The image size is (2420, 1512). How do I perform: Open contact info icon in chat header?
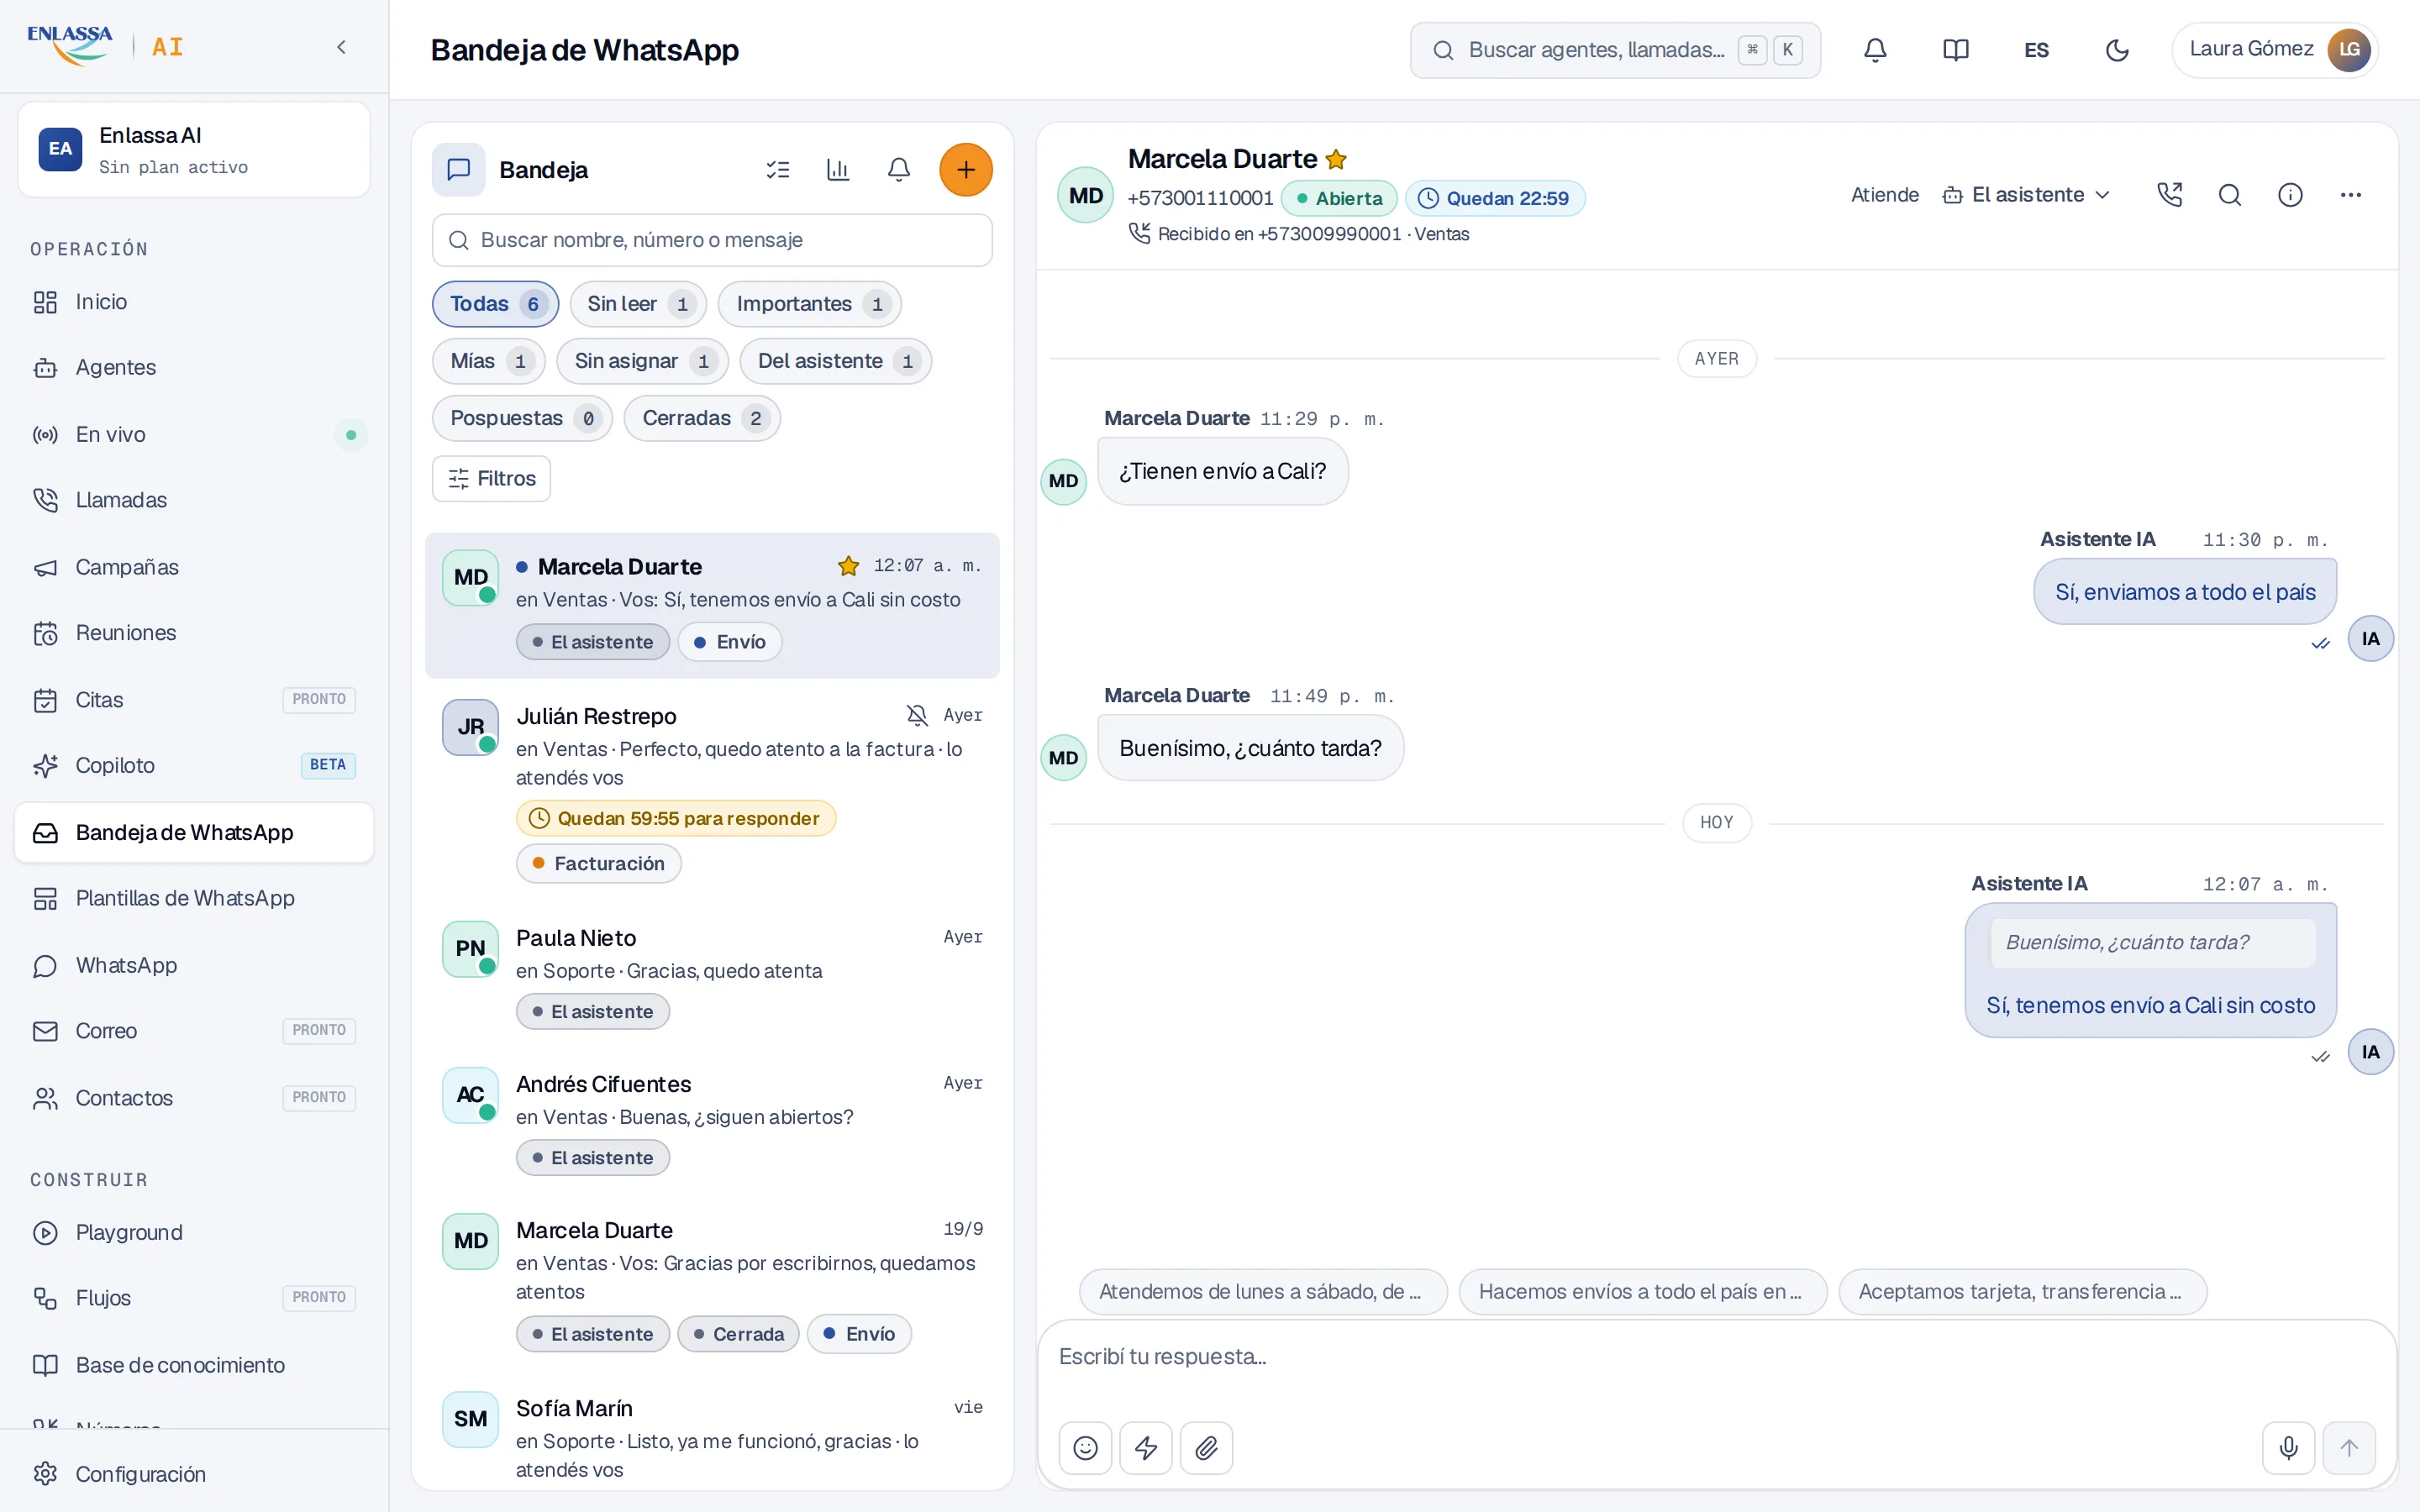coord(2290,195)
